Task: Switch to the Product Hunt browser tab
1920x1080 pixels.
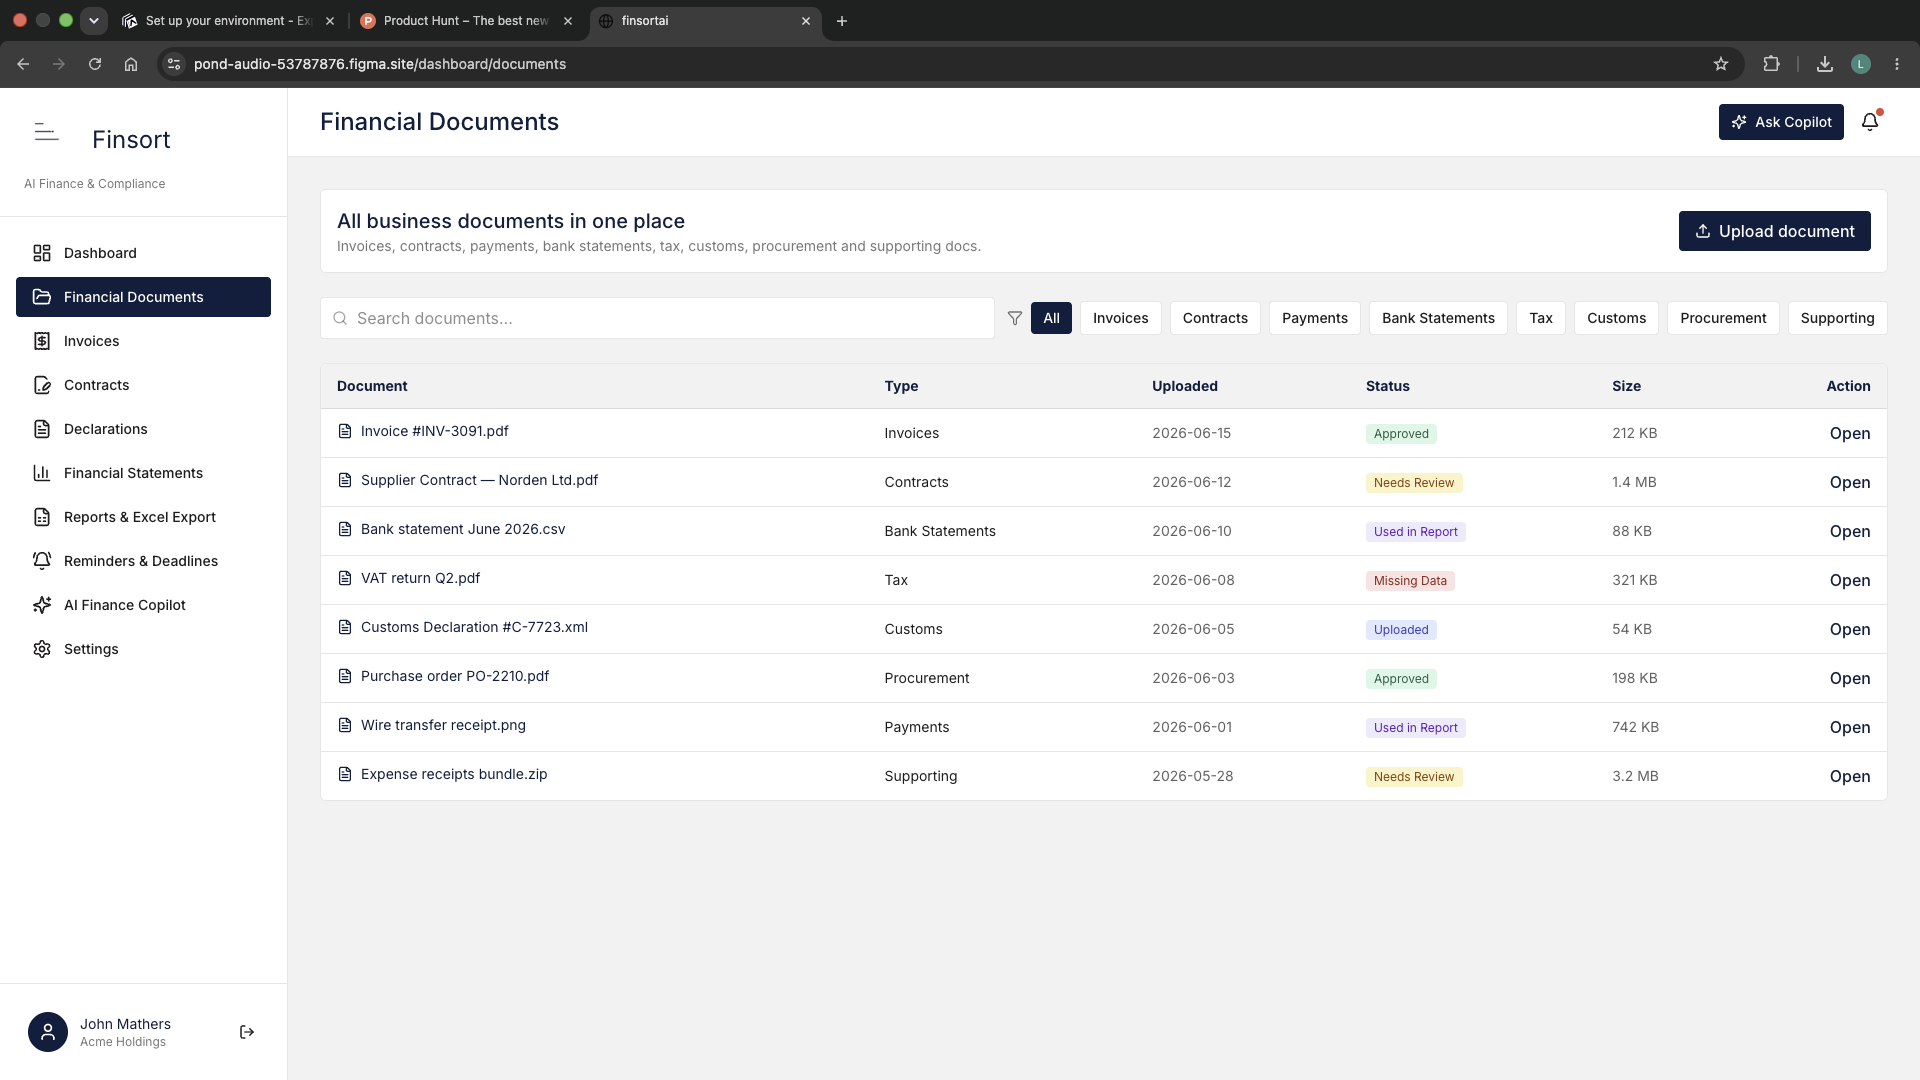Action: click(x=466, y=21)
